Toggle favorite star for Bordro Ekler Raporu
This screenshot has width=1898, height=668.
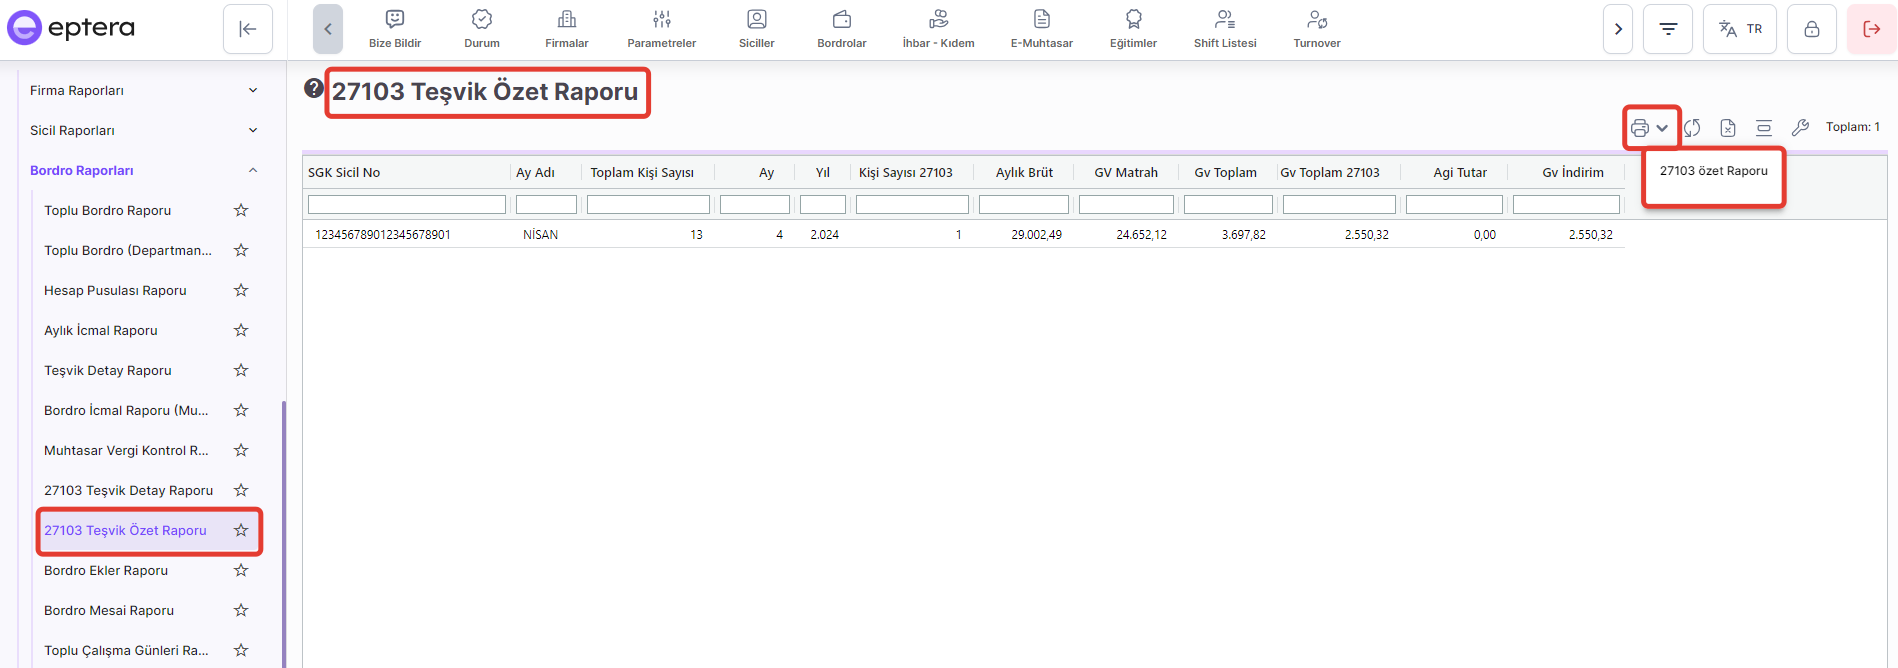(x=241, y=570)
